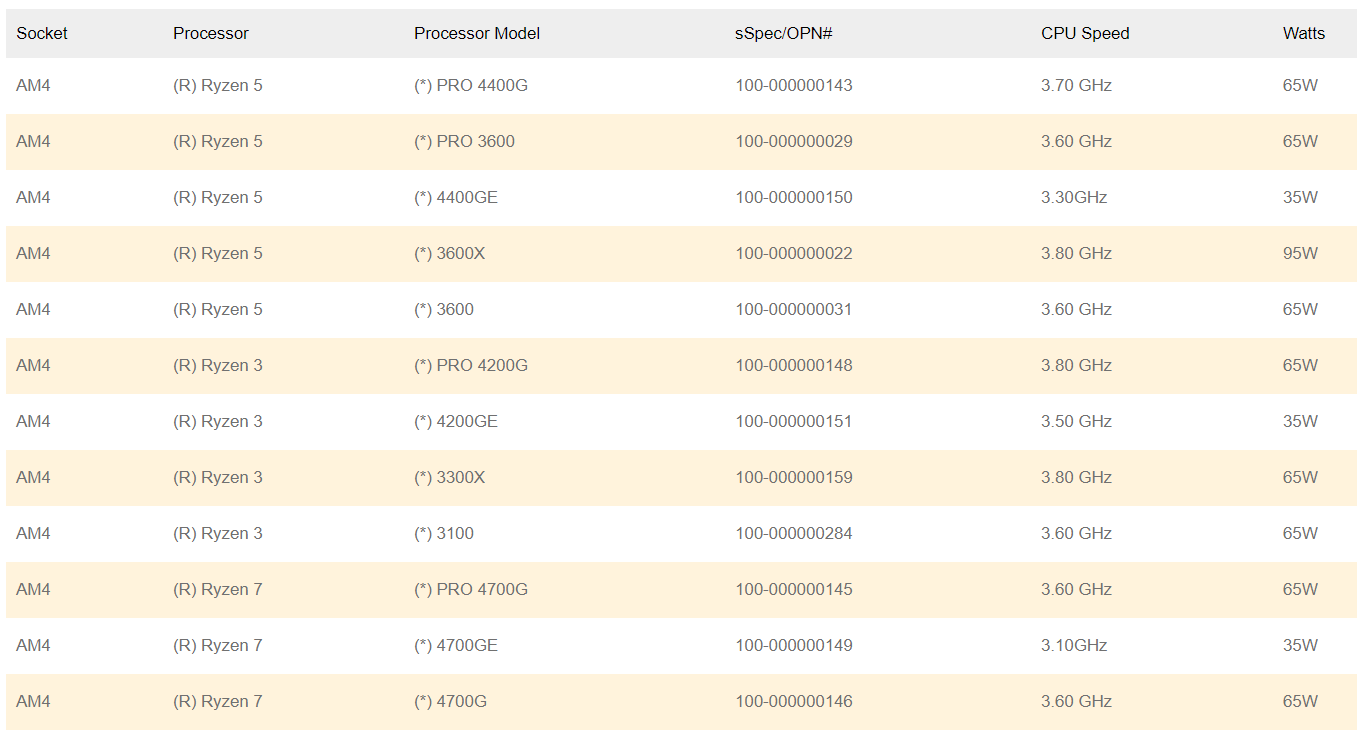Select the (*) PRO 4400G model cell
This screenshot has width=1357, height=736.
pyautogui.click(x=471, y=86)
